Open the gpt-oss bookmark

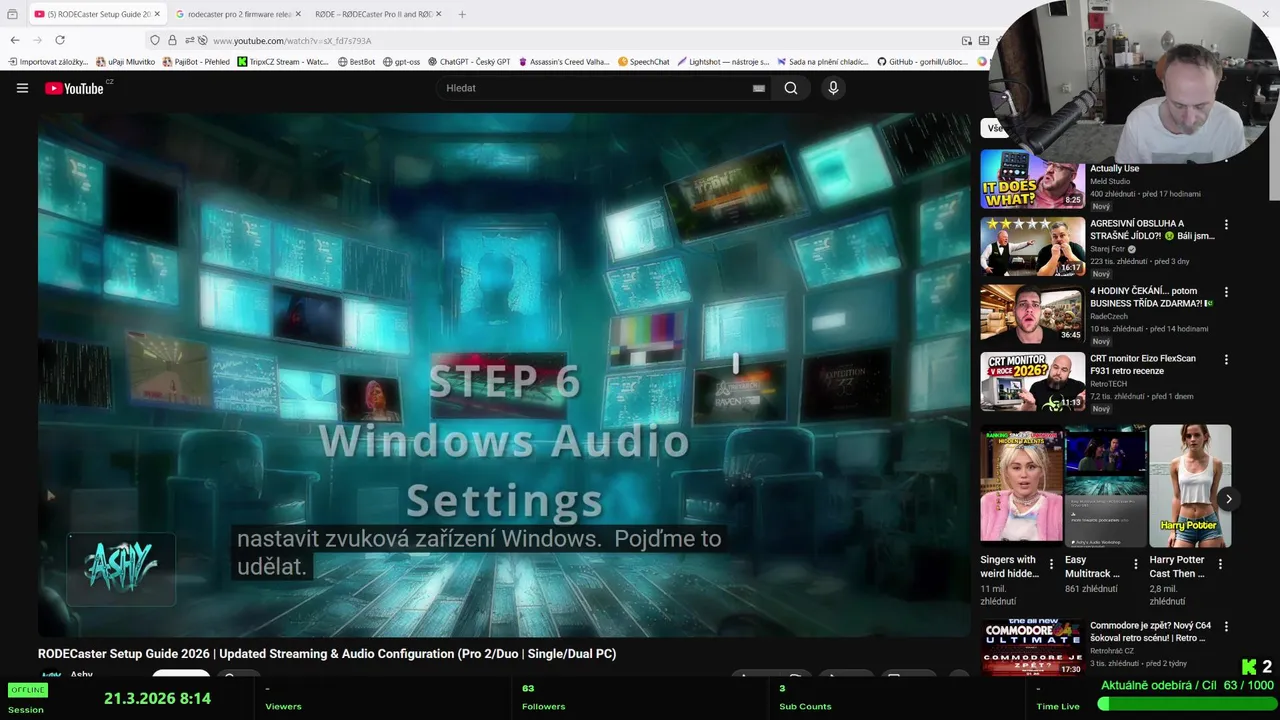pos(402,62)
